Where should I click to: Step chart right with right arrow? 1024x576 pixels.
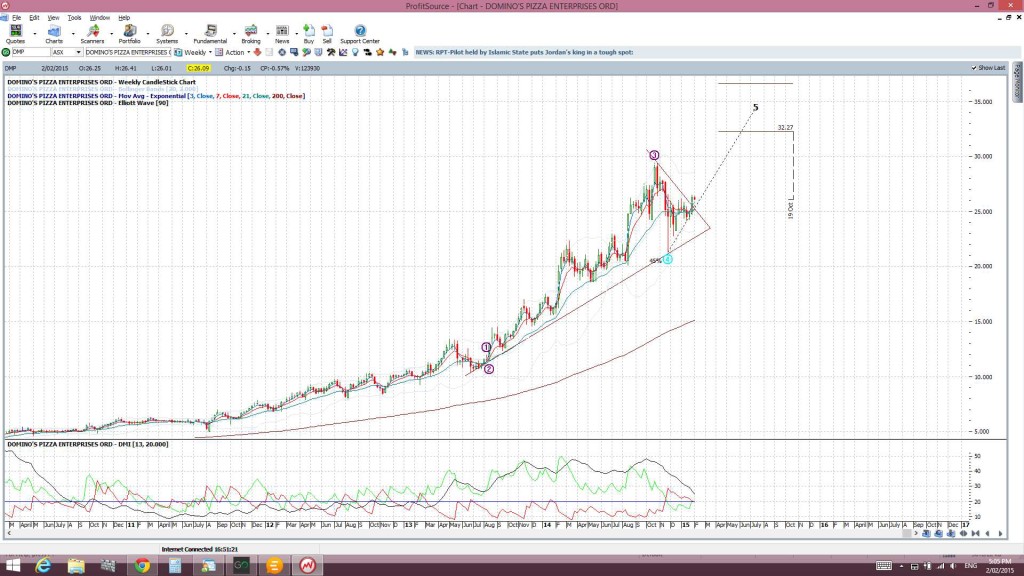(x=1000, y=534)
